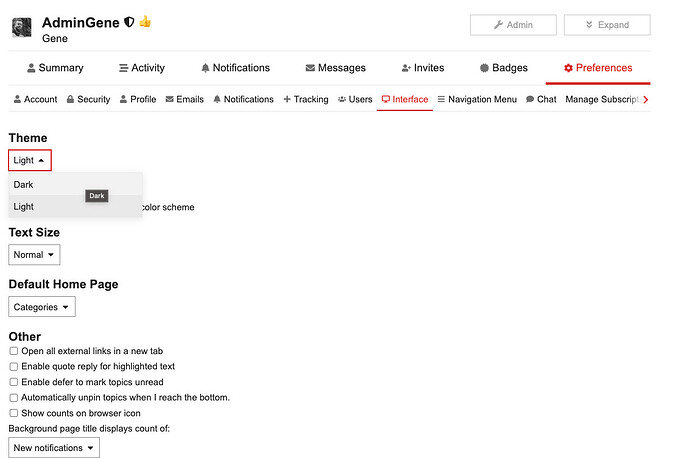Go to the Summary tab
Viewport: 690px width, 458px height.
(55, 68)
